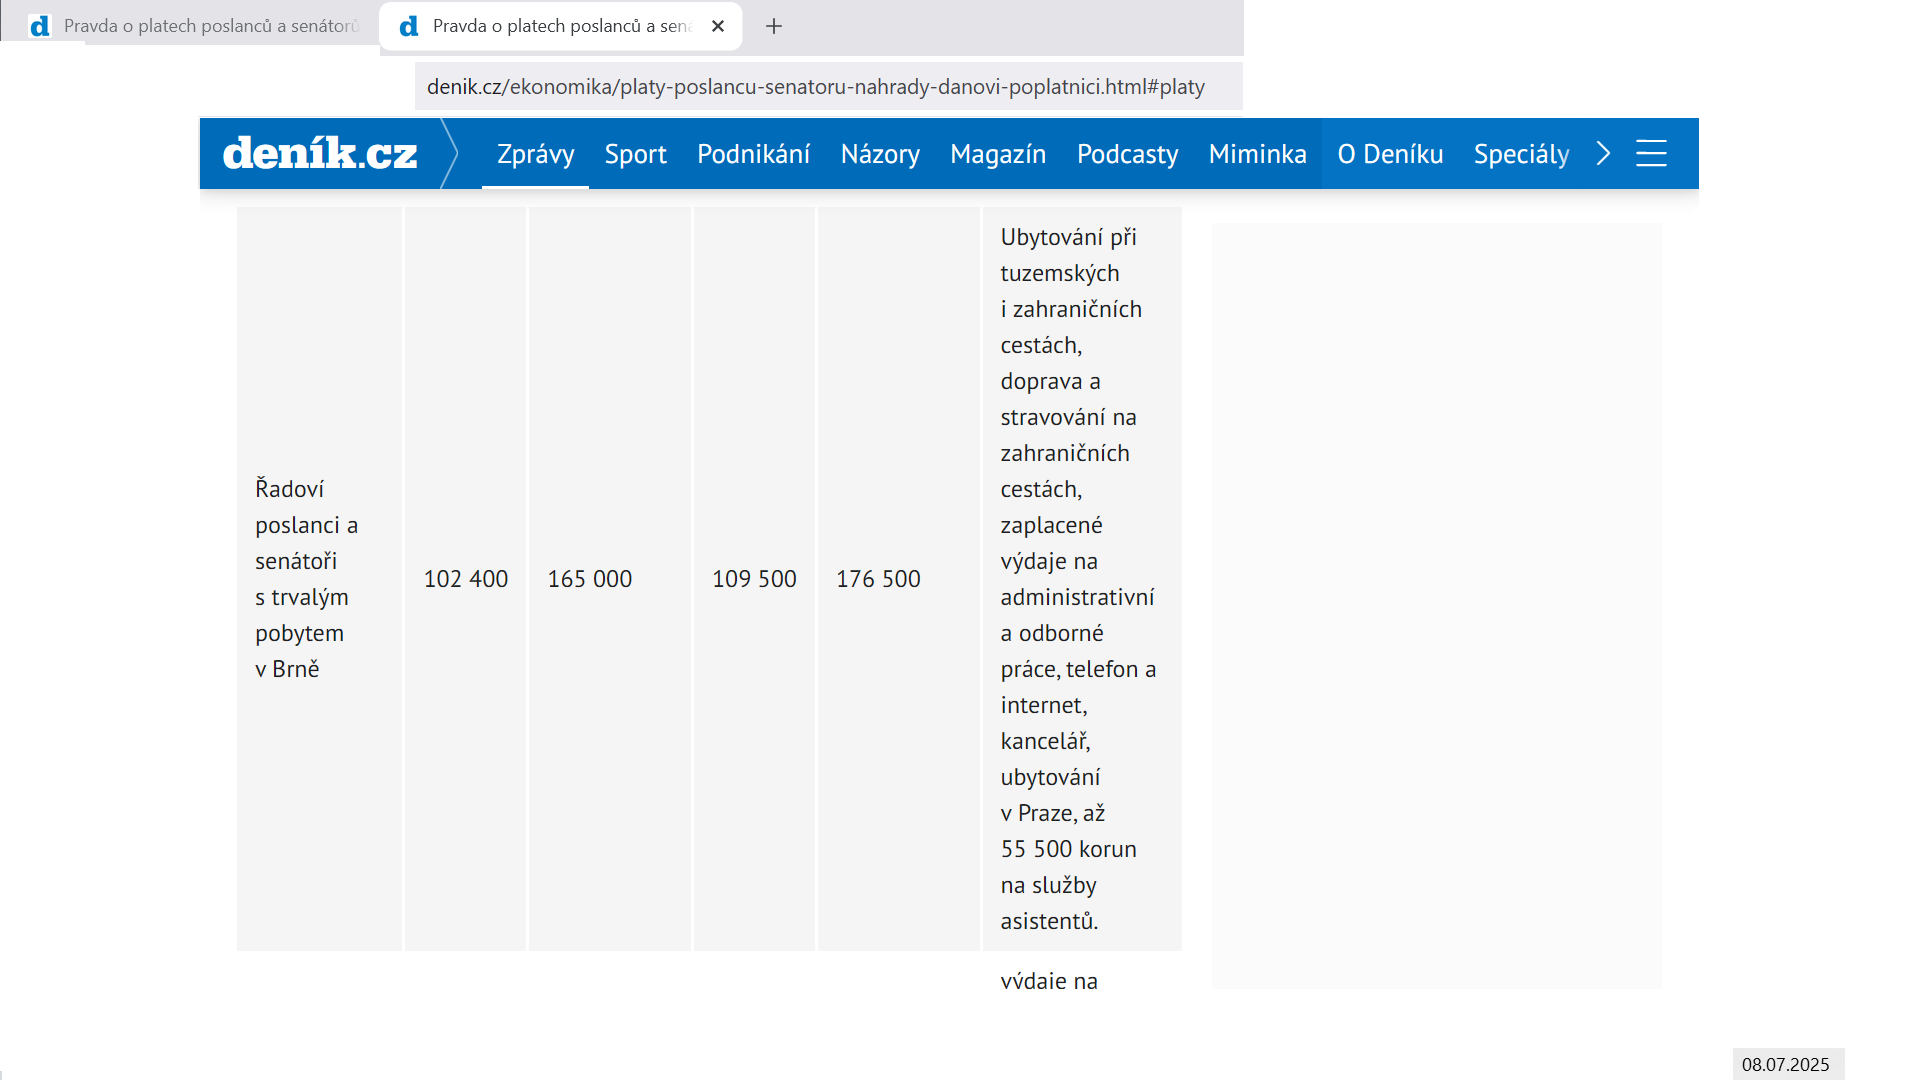Click the row label 'Řadoví poslanci a senátoři'
The width and height of the screenshot is (1920, 1080).
[306, 525]
